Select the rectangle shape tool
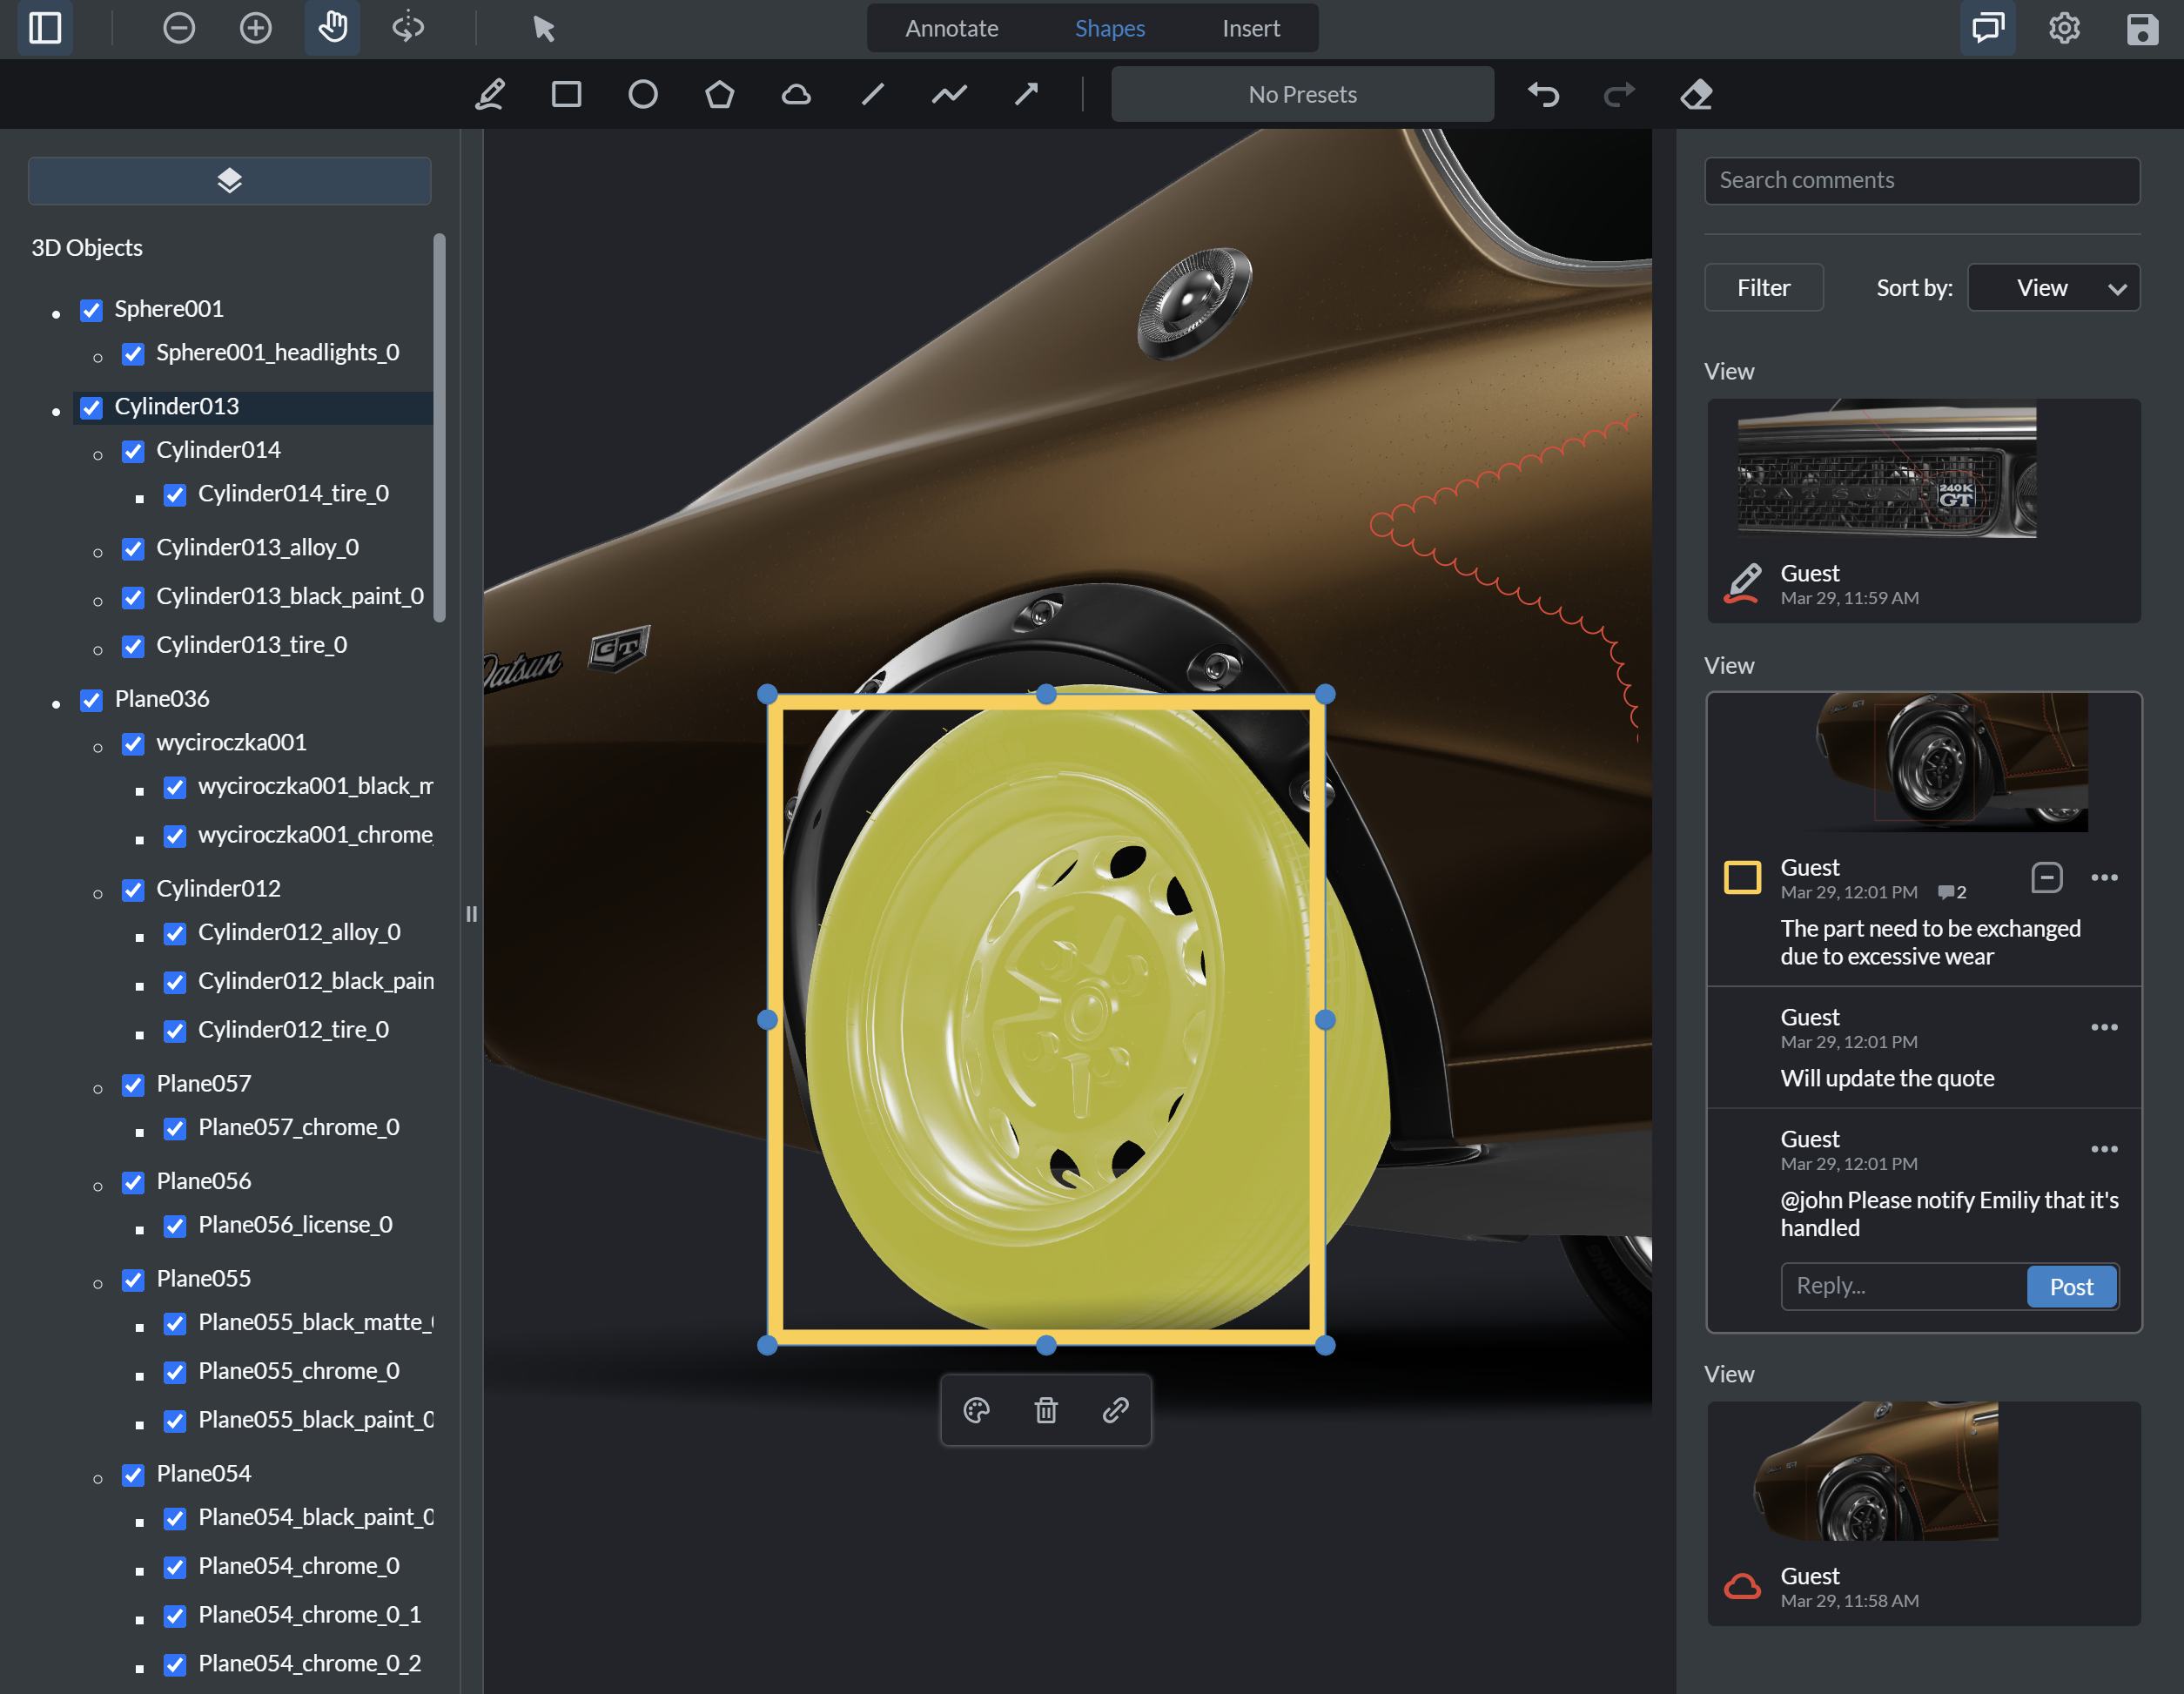 566,95
